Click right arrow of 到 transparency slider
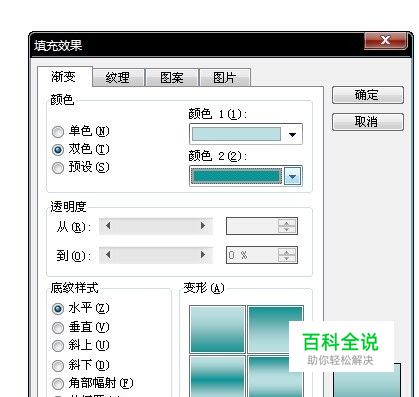The height and width of the screenshot is (397, 419). click(x=203, y=255)
